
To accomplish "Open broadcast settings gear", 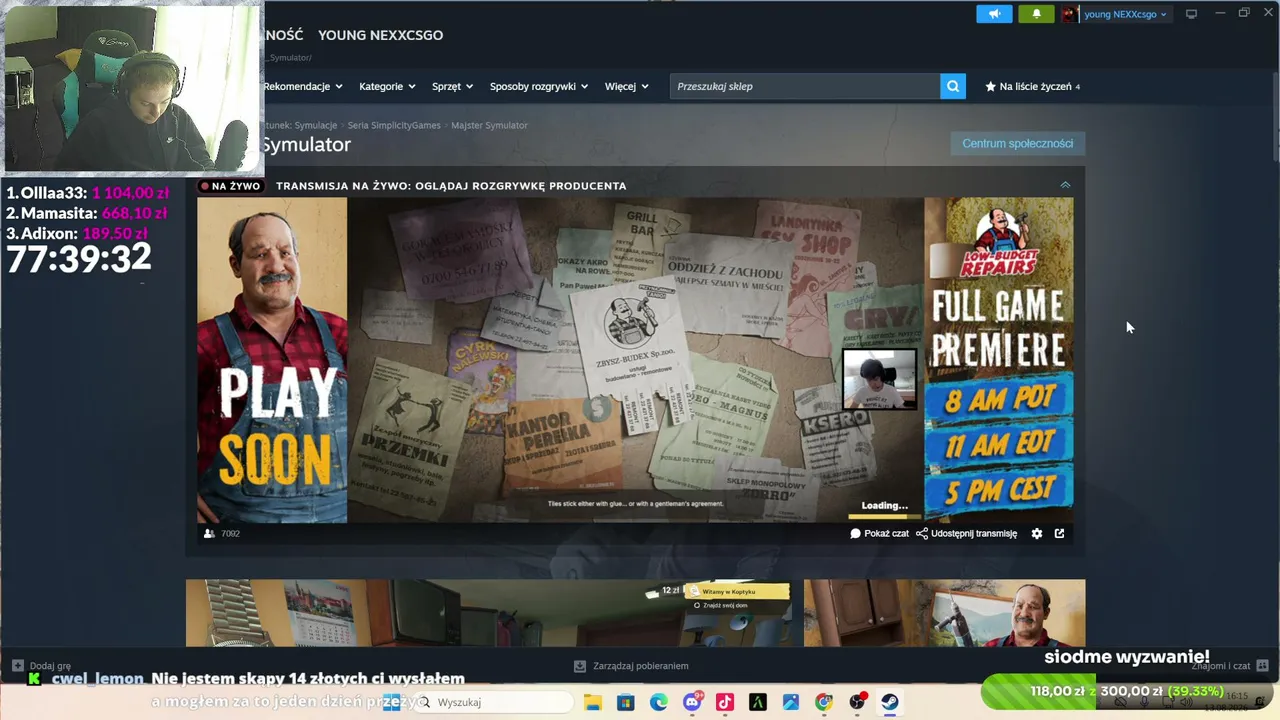I will pyautogui.click(x=1037, y=533).
